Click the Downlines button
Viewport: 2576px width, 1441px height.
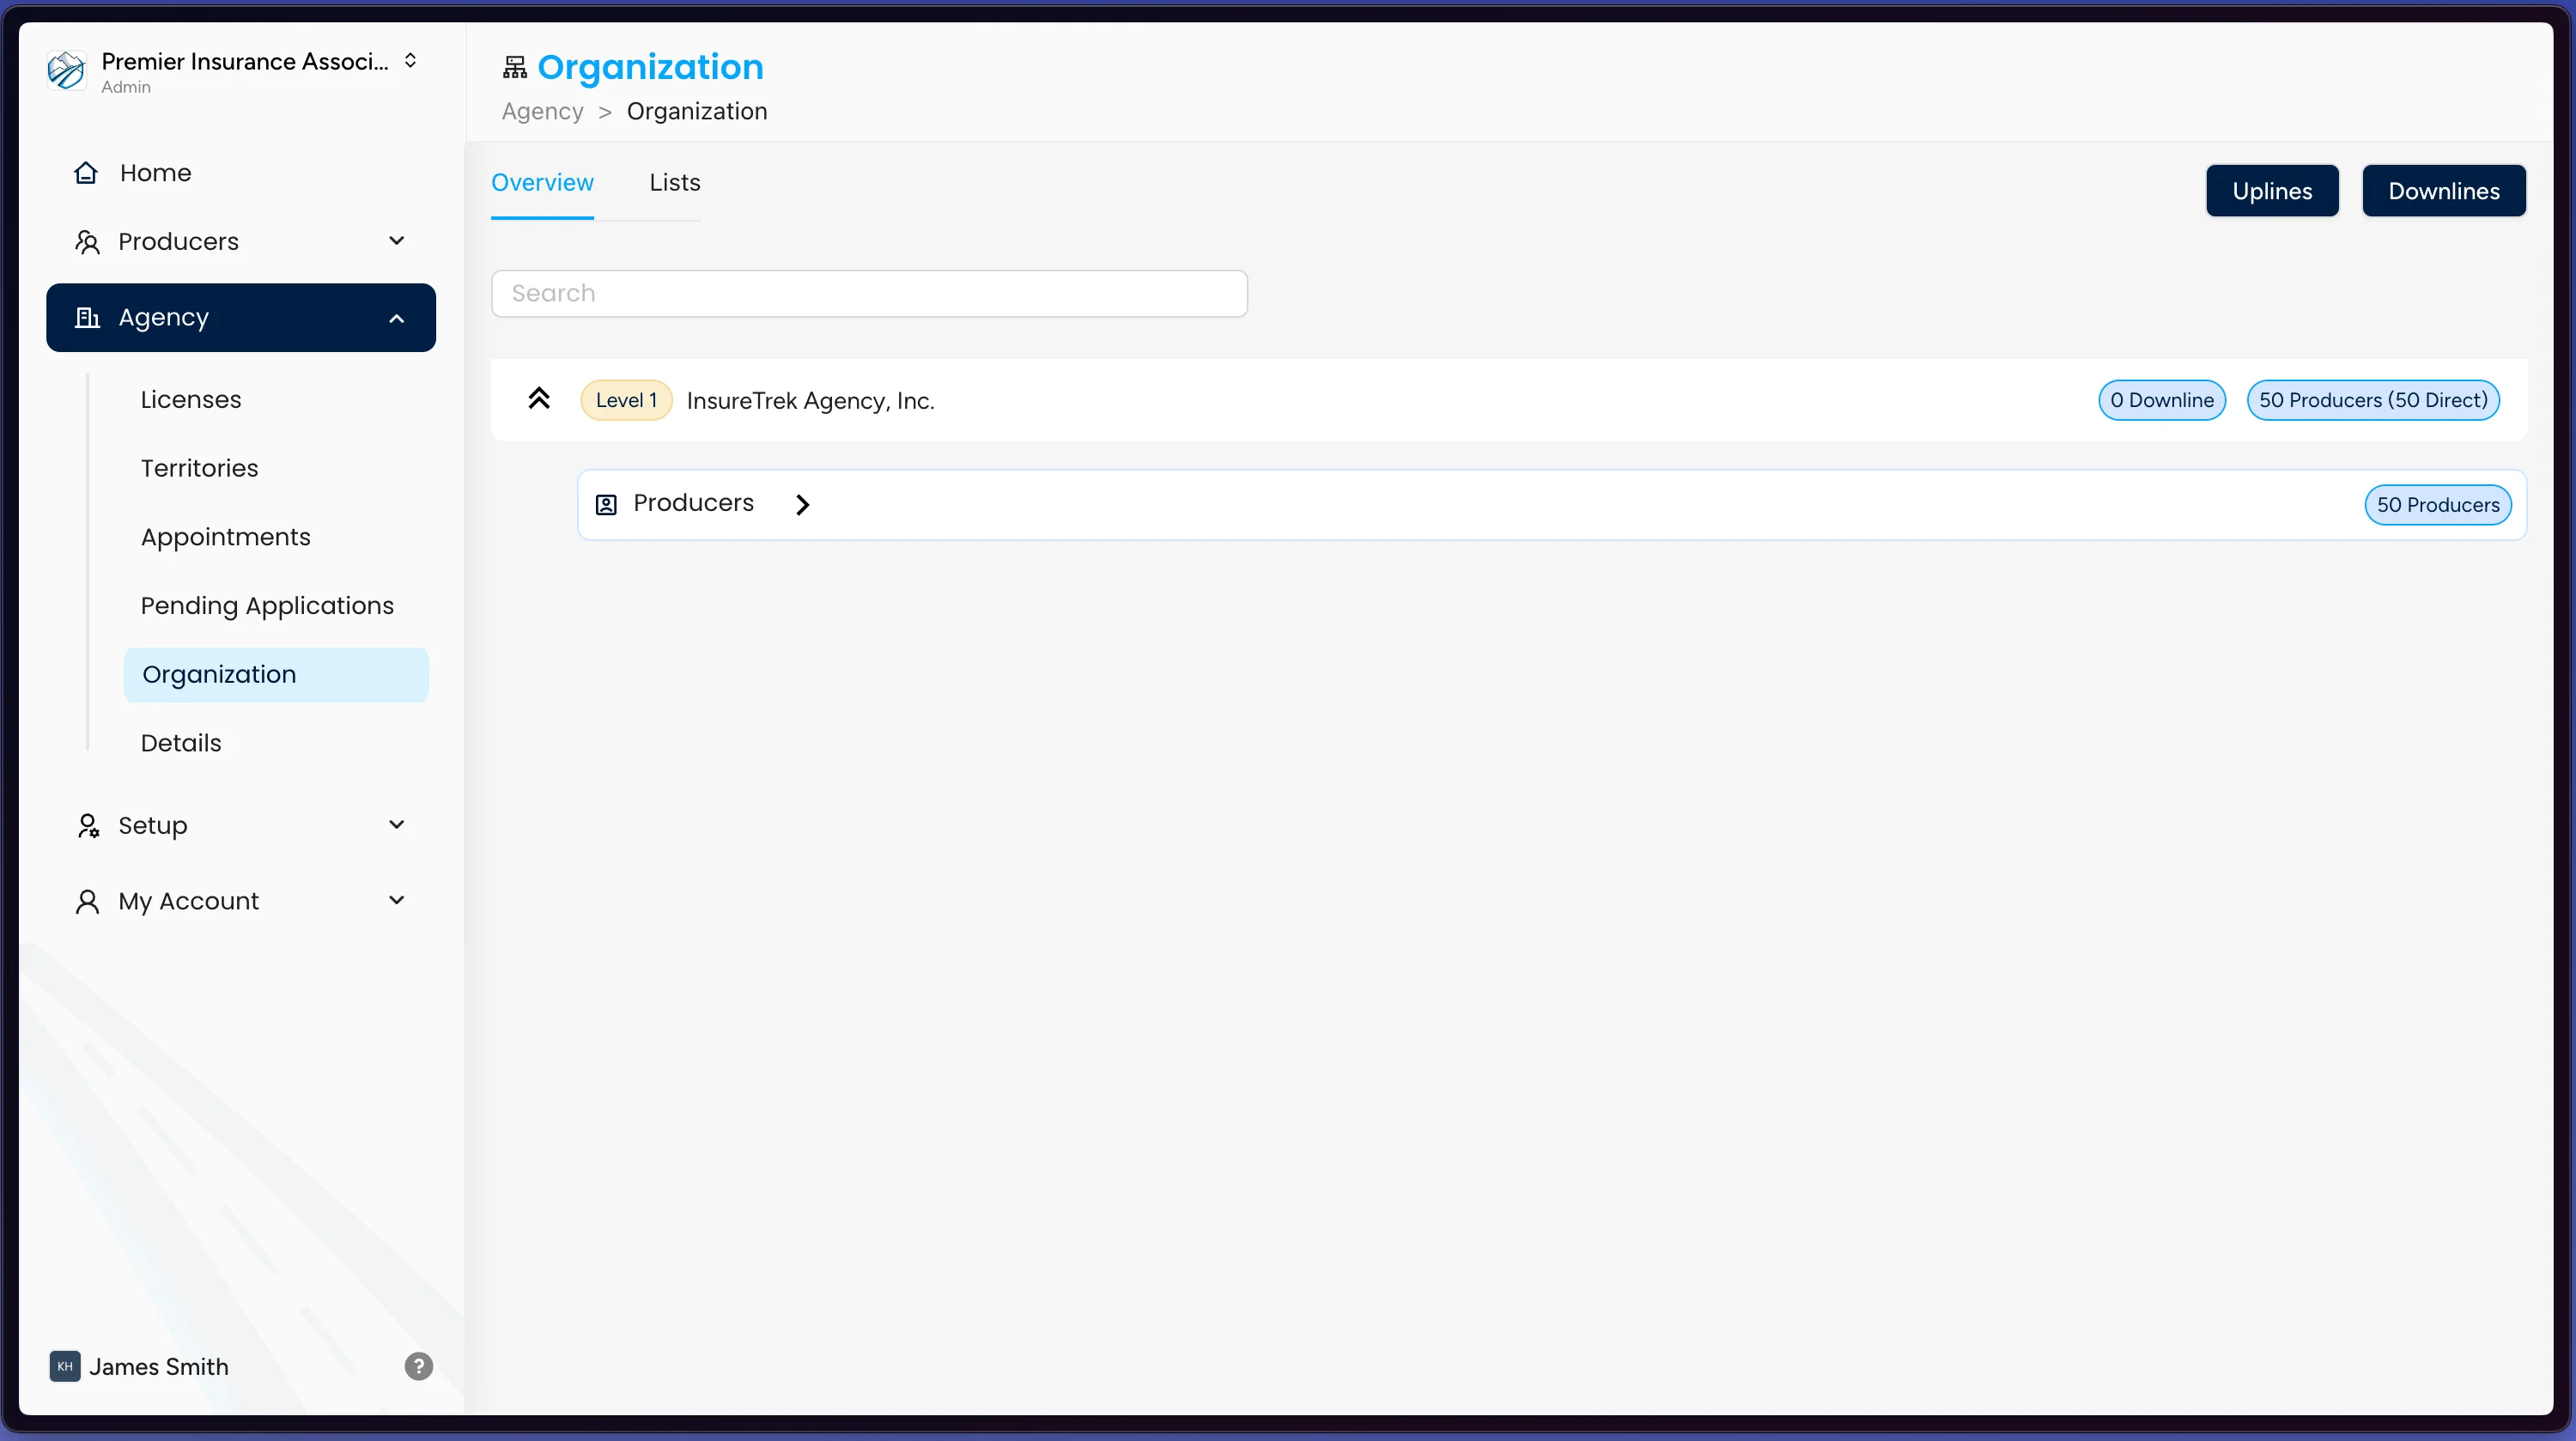click(2443, 190)
